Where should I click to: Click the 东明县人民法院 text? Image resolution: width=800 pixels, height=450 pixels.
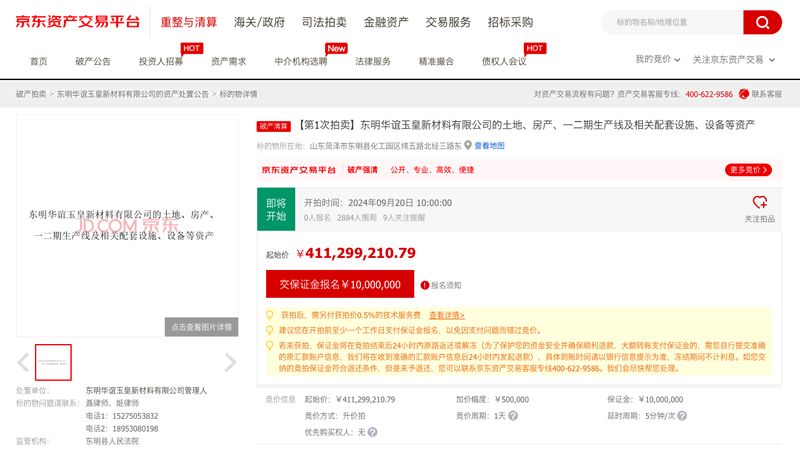pyautogui.click(x=112, y=441)
